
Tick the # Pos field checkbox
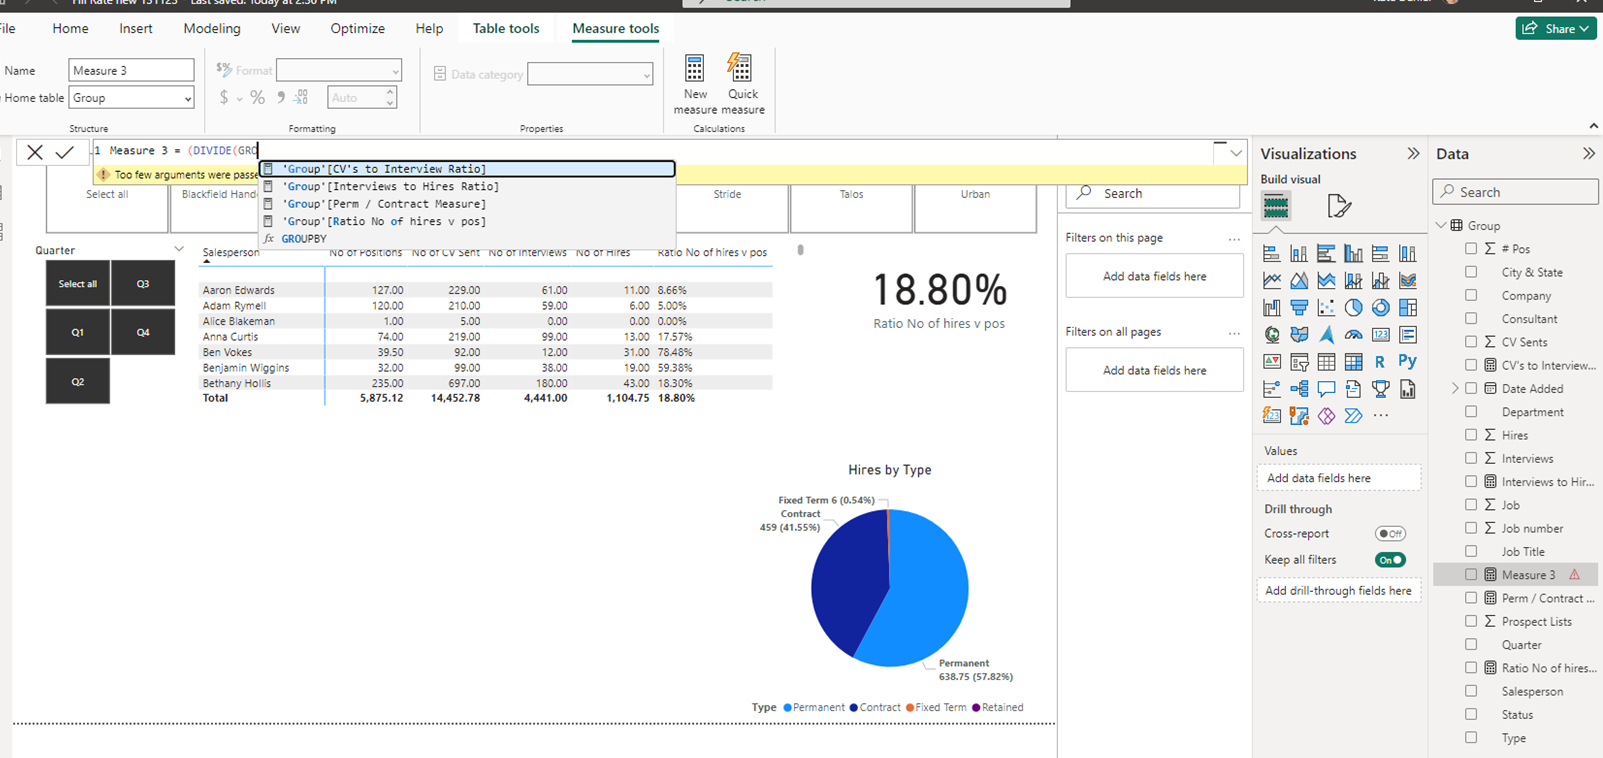coord(1471,248)
